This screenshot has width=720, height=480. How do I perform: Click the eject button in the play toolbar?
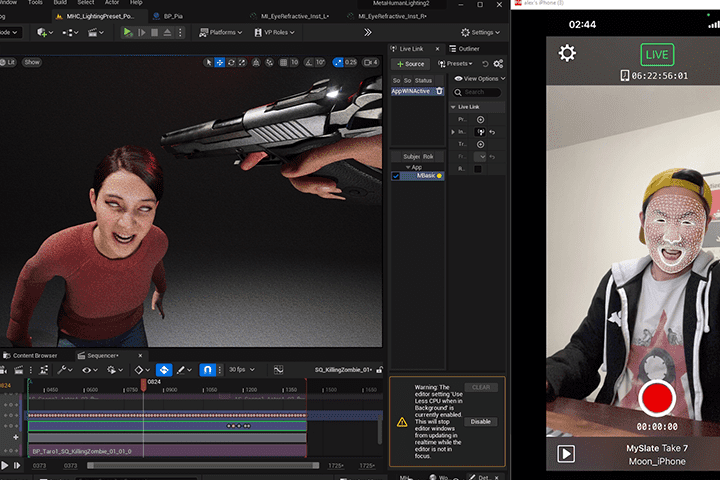[x=167, y=32]
